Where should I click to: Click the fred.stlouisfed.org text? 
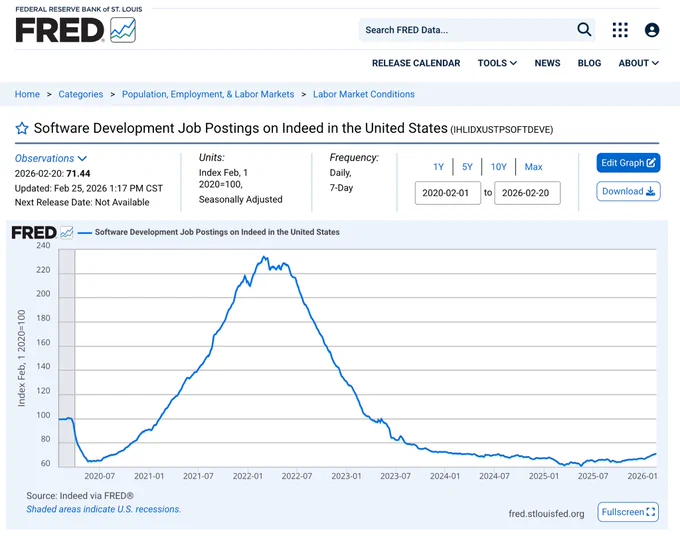546,514
